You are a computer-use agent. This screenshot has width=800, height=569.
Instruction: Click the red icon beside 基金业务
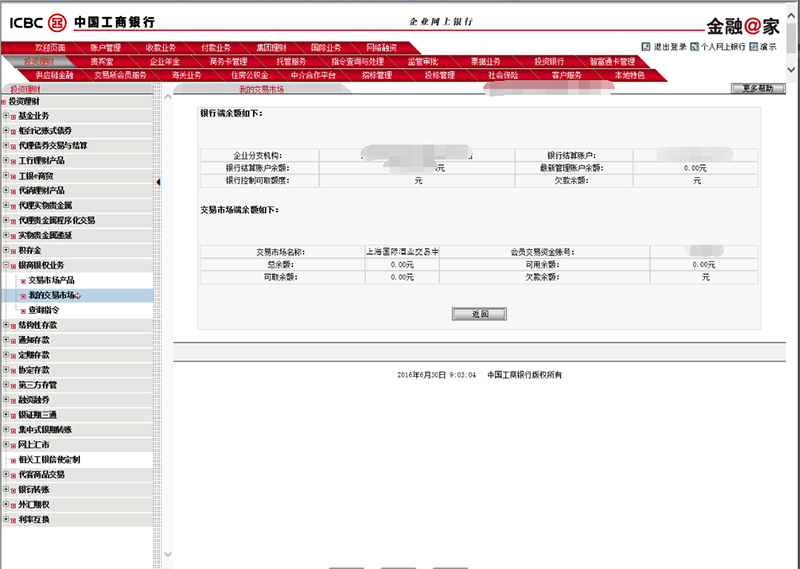click(x=13, y=116)
